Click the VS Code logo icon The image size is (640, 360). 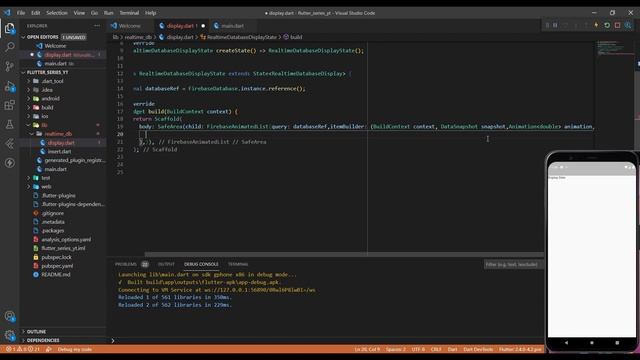pyautogui.click(x=7, y=13)
